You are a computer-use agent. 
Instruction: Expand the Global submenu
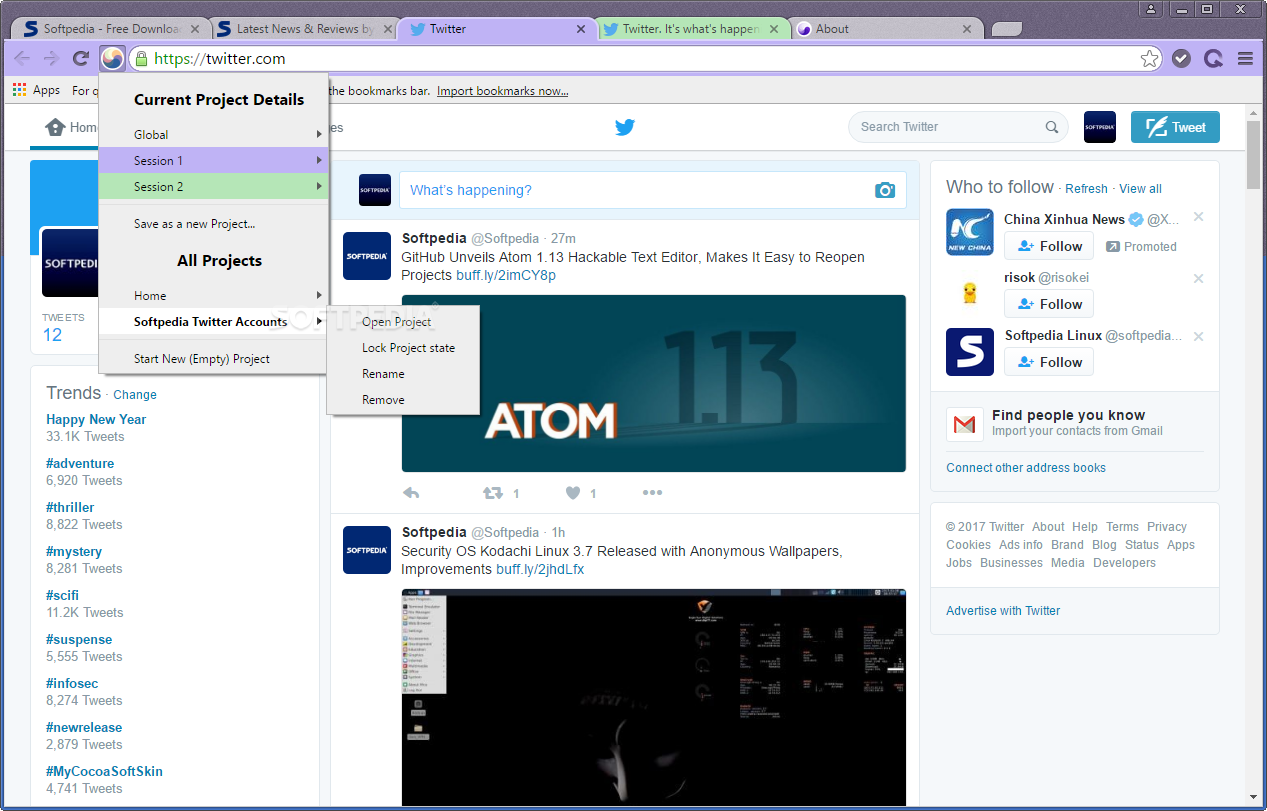coord(213,135)
